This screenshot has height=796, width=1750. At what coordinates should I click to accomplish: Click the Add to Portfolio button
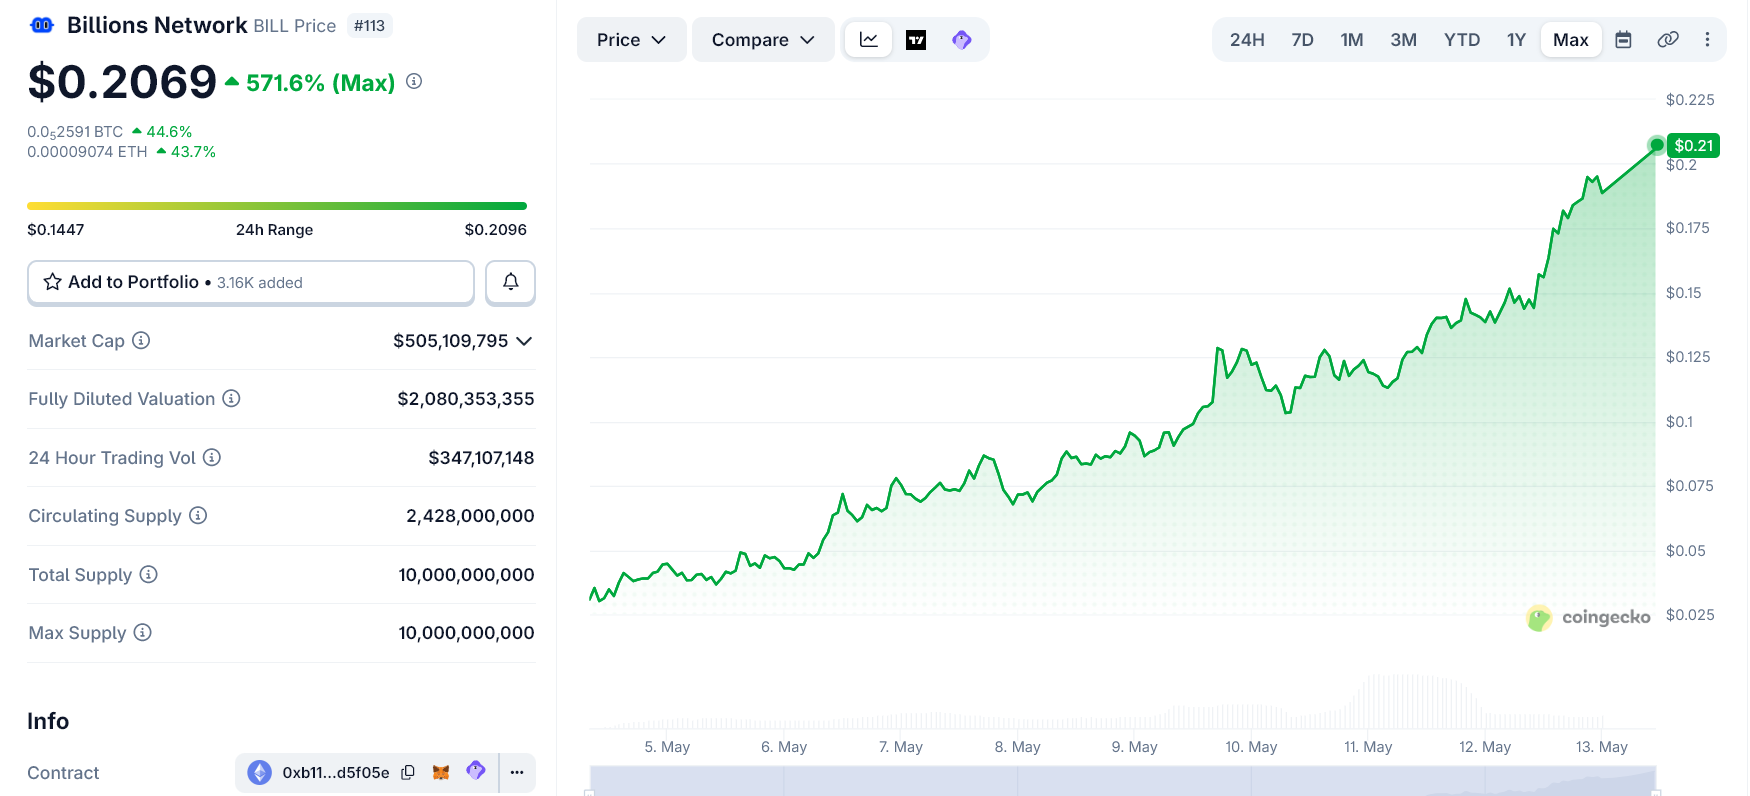point(251,282)
